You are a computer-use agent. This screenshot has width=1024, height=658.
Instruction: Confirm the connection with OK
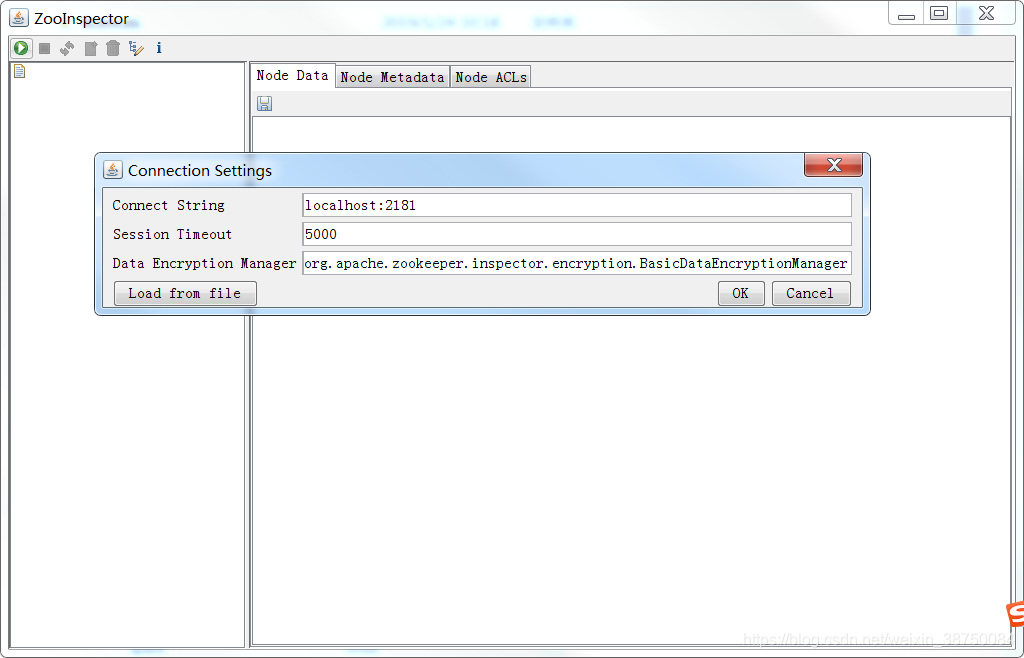741,293
